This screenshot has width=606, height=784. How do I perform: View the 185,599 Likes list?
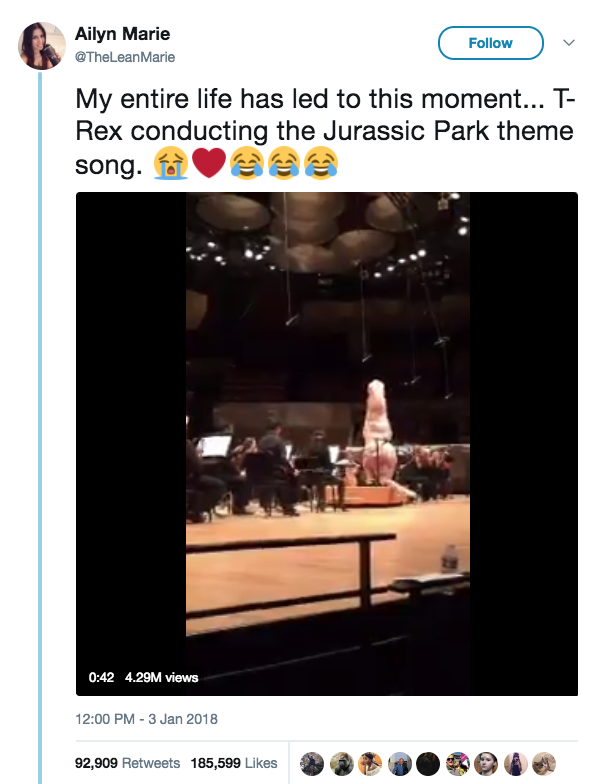tap(232, 762)
